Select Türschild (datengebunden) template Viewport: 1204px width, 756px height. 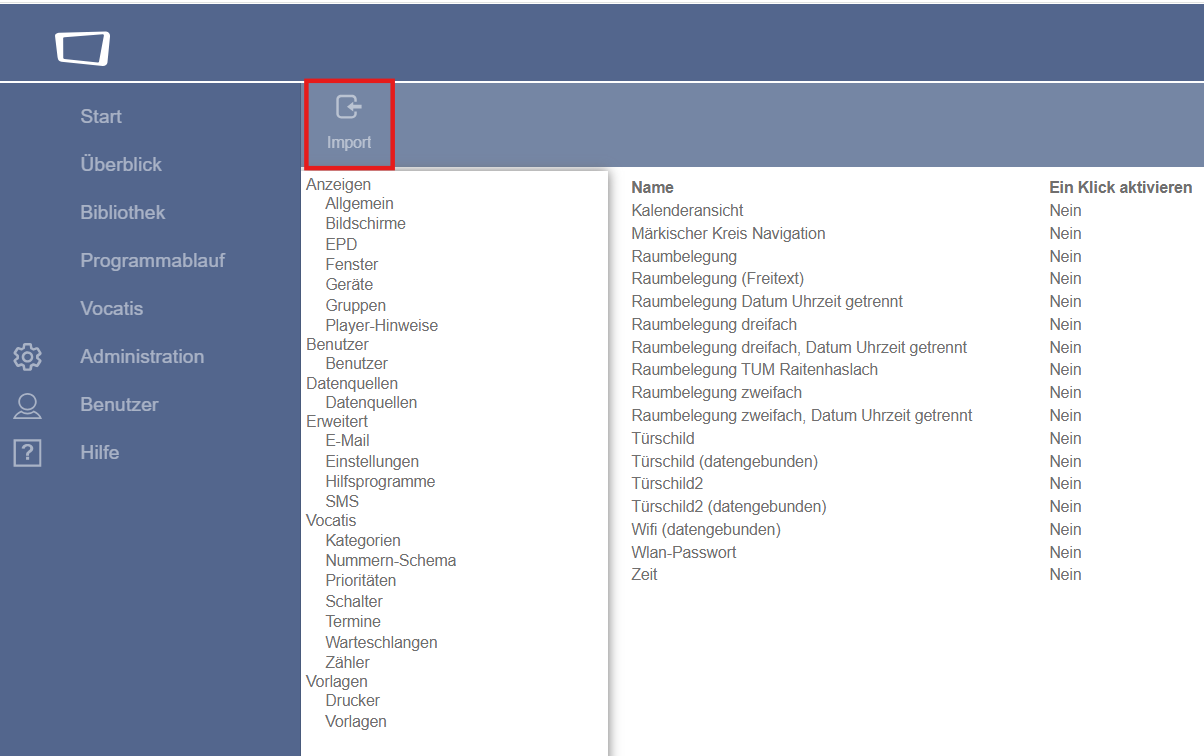point(725,461)
